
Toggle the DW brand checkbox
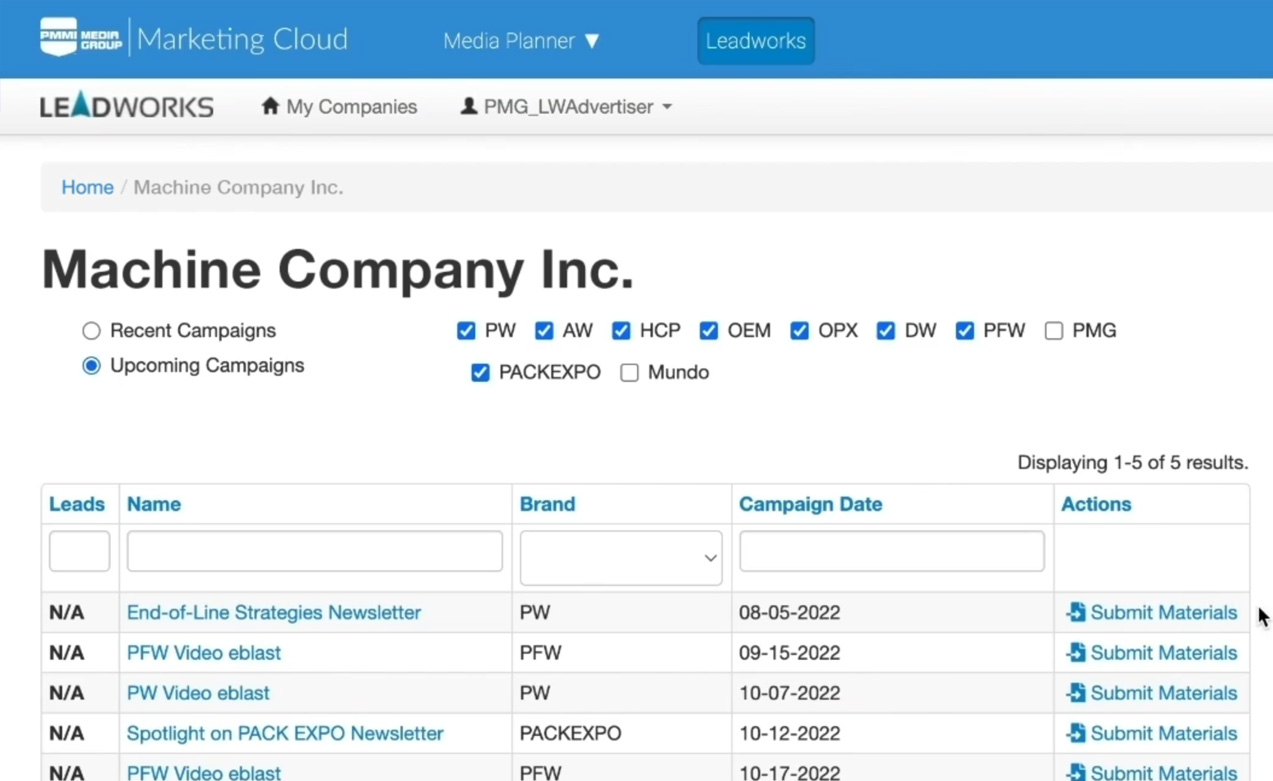click(886, 330)
